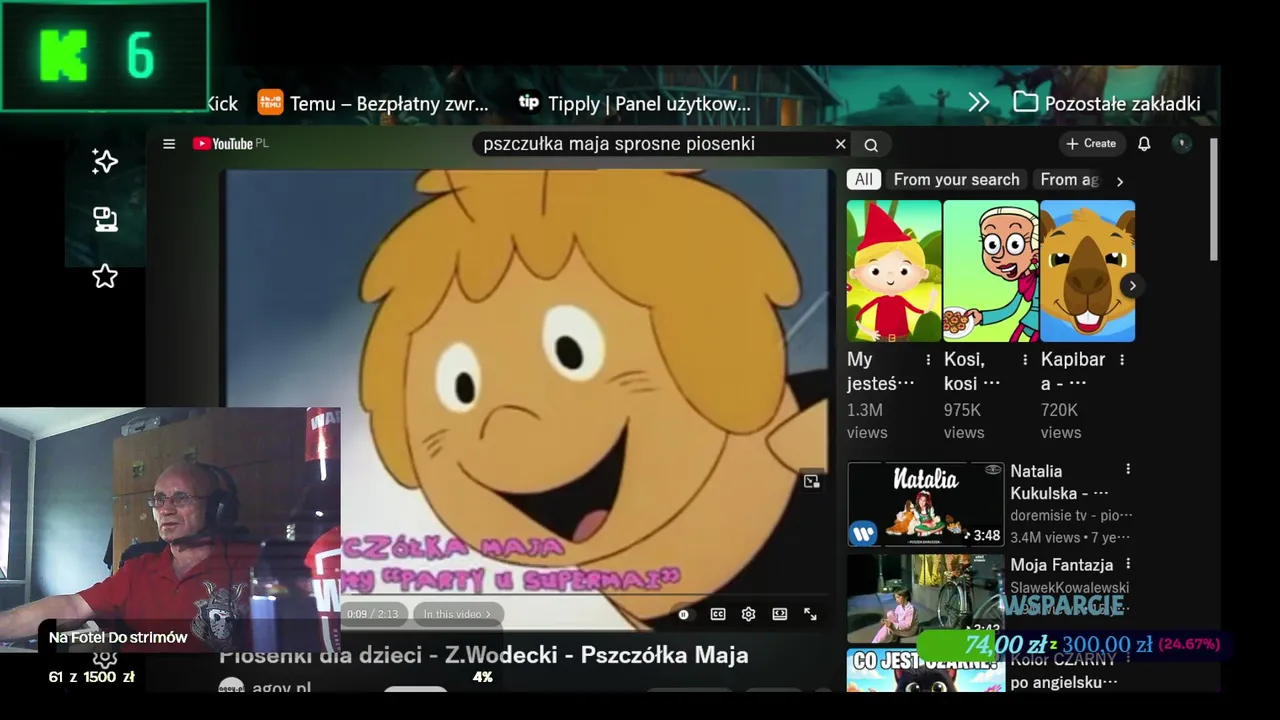Viewport: 1280px width, 720px height.
Task: Open options menu for Natalia Kukulska video
Action: coord(1128,470)
